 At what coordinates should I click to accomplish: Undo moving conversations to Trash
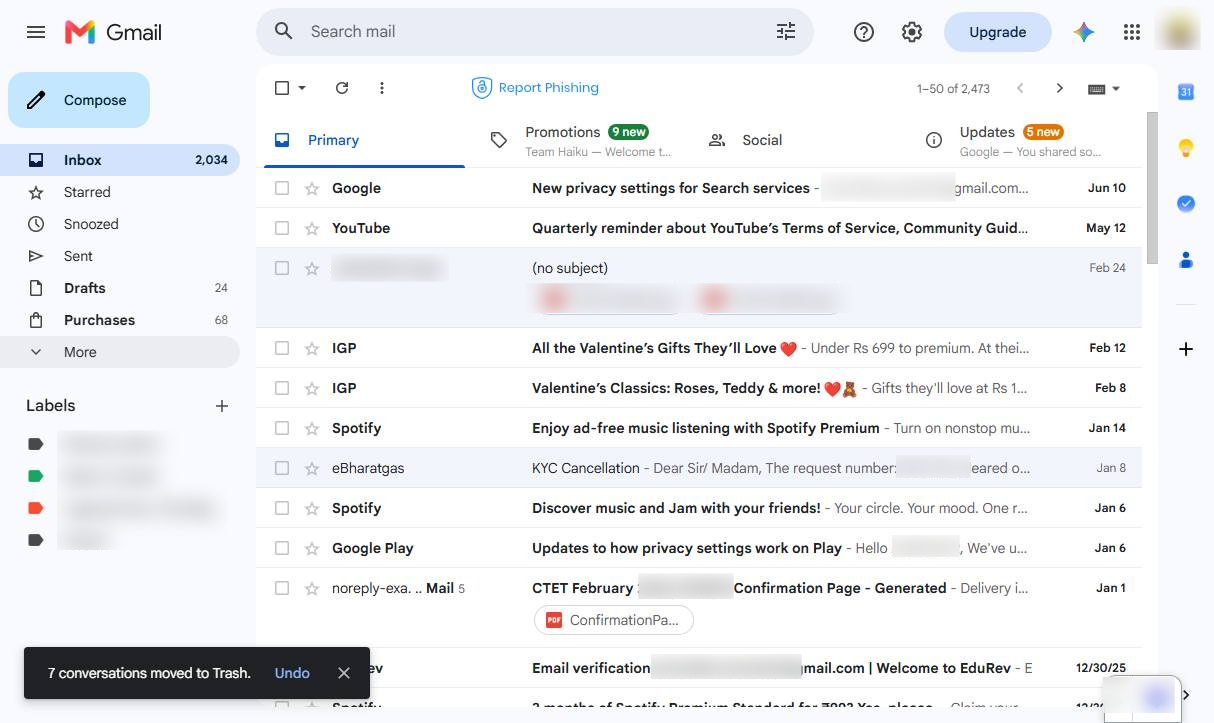(x=292, y=673)
